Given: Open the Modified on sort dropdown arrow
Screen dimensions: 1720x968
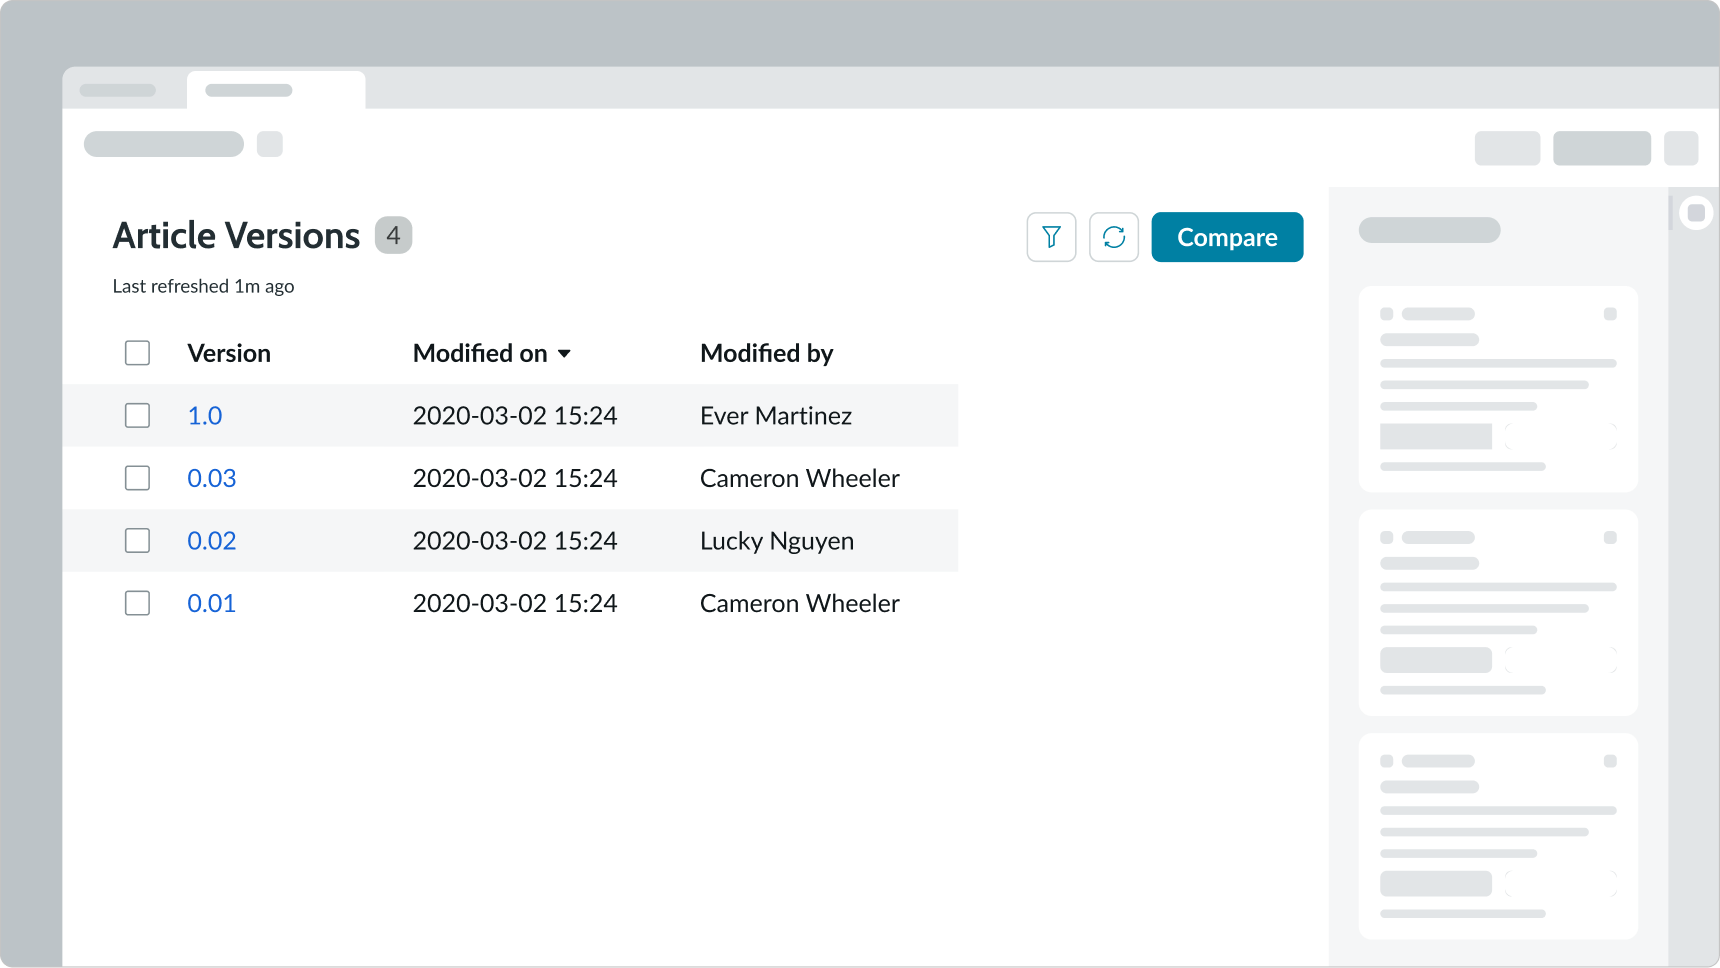Looking at the screenshot, I should point(565,353).
